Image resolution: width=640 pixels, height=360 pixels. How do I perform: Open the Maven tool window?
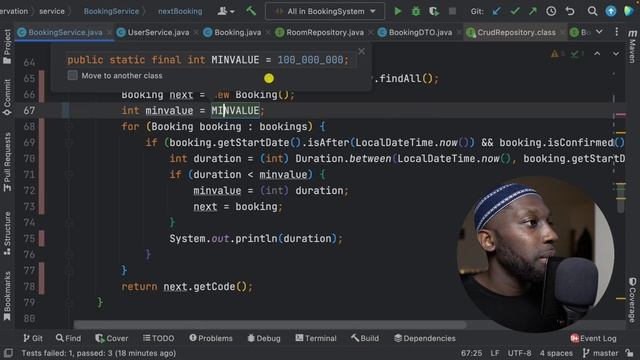pos(632,47)
